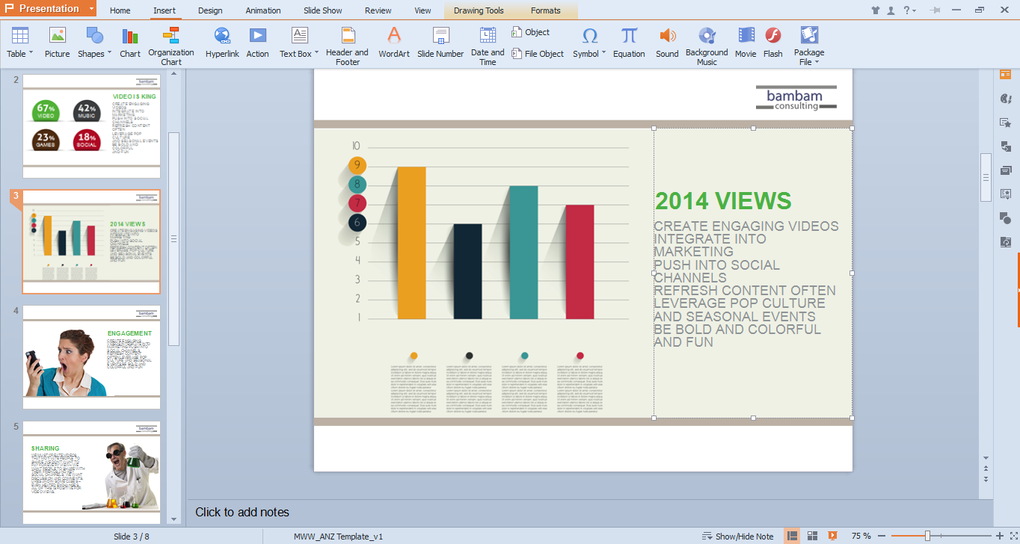Screen dimensions: 1020x544
Task: Open the Organization Chart tool
Action: [x=171, y=46]
